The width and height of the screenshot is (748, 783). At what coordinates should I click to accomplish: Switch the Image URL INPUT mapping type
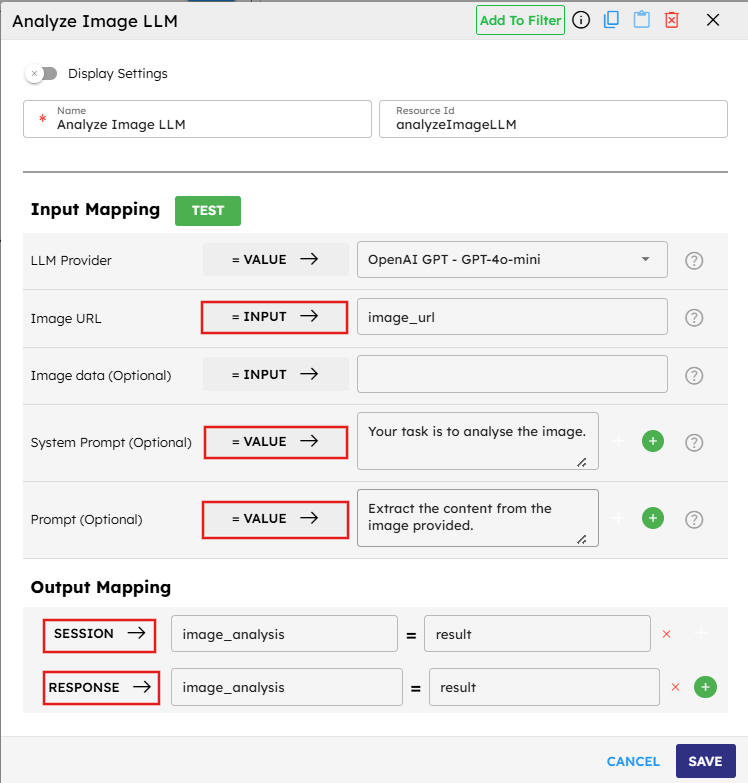pyautogui.click(x=275, y=317)
